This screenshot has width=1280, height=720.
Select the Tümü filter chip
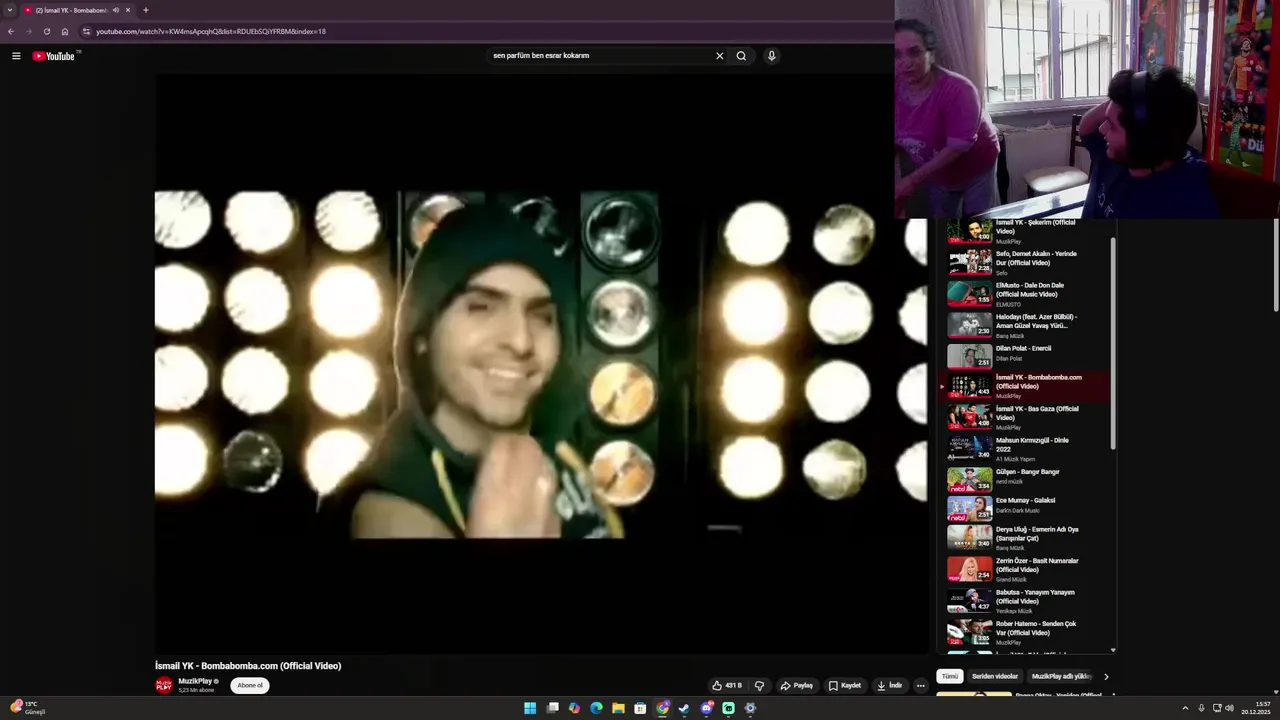coord(949,677)
